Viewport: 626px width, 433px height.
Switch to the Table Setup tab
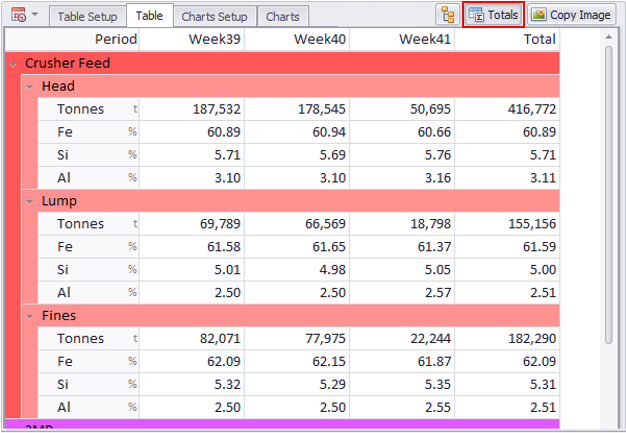pos(87,17)
